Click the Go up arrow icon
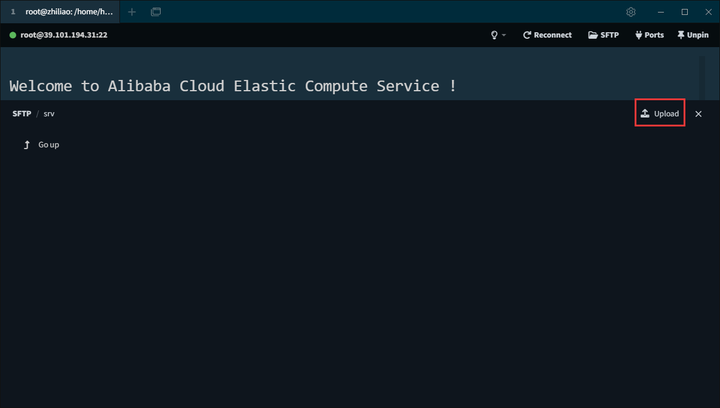720x408 pixels. (27, 145)
